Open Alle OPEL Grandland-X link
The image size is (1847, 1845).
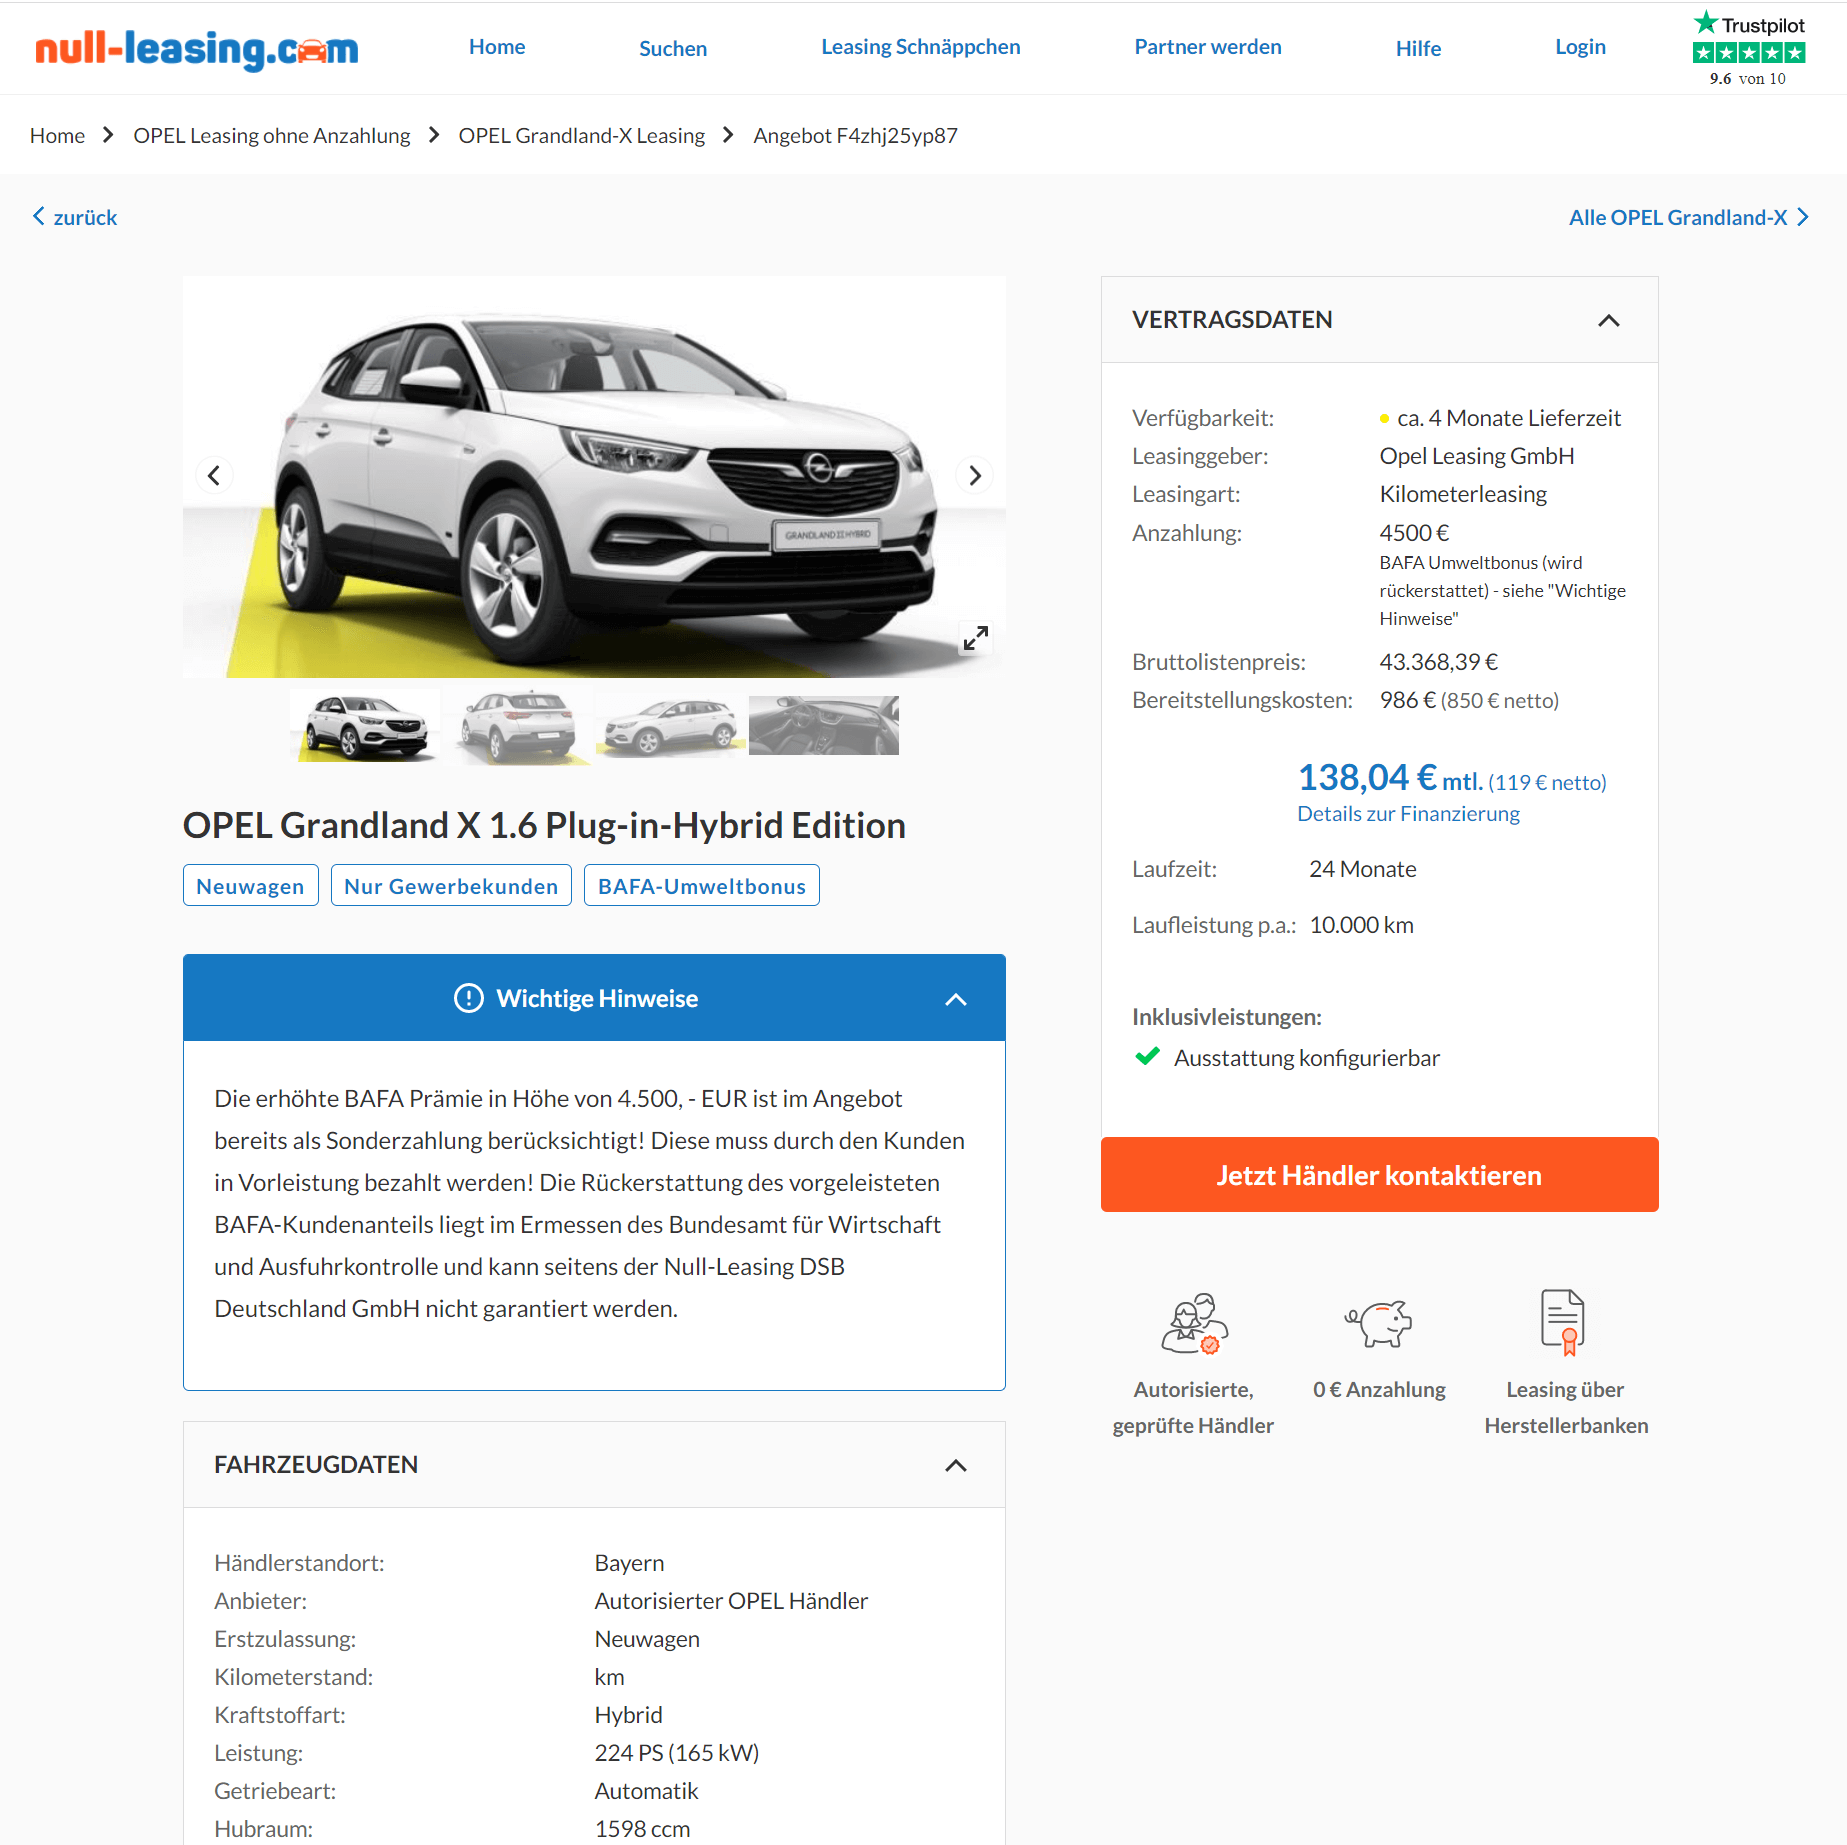pos(1688,217)
